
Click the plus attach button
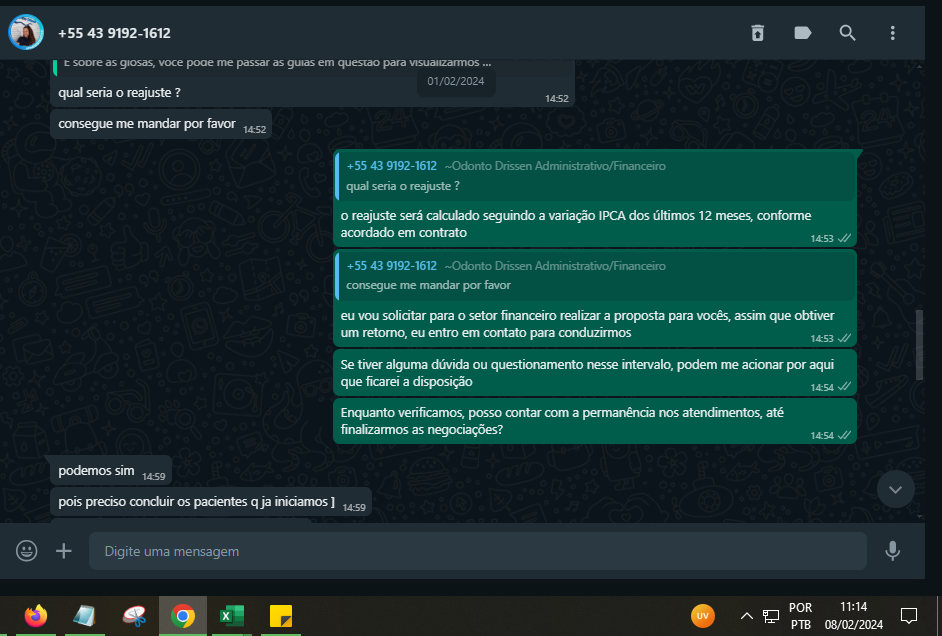pos(64,551)
